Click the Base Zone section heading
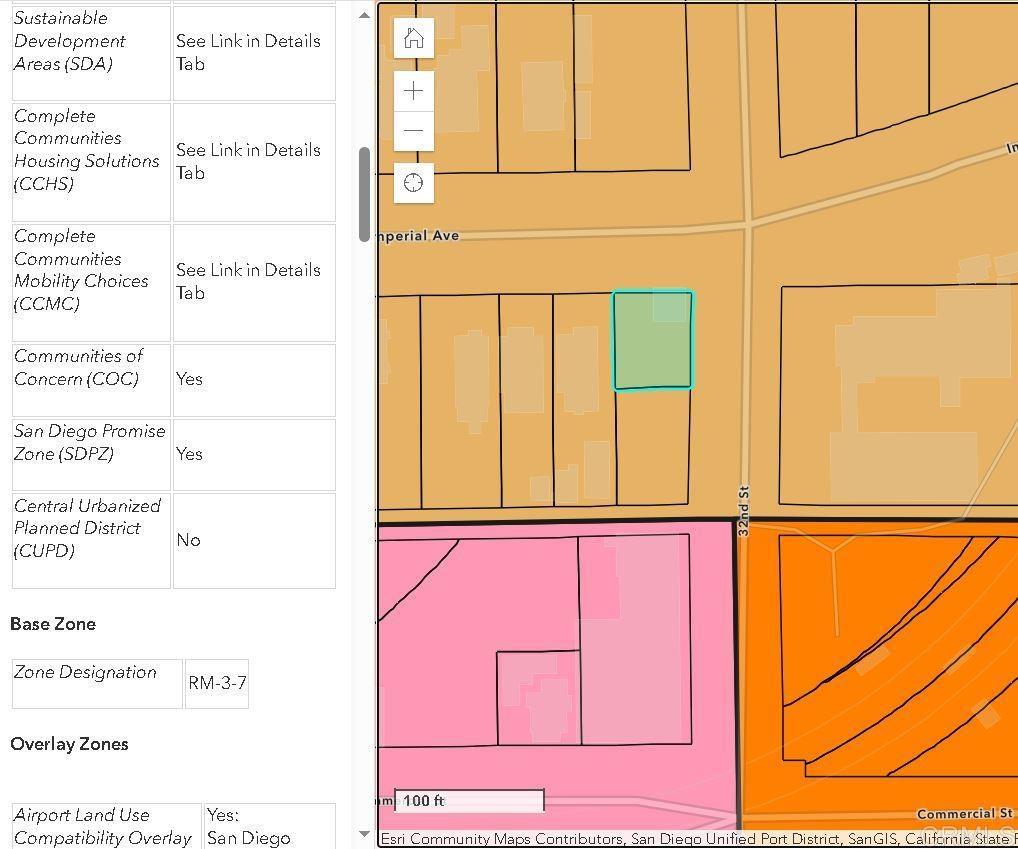 (x=53, y=624)
